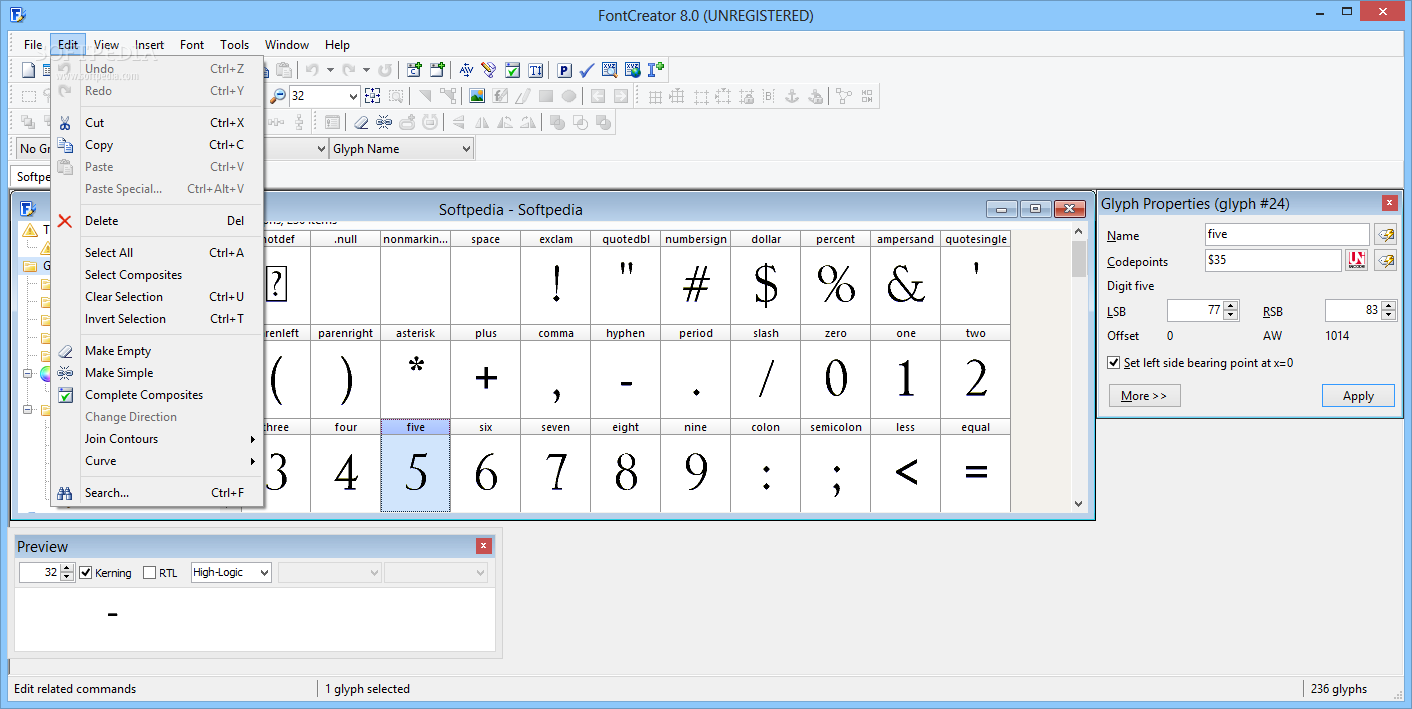Viewport: 1412px width, 709px height.
Task: Close the Glyph Properties panel
Action: tap(1389, 203)
